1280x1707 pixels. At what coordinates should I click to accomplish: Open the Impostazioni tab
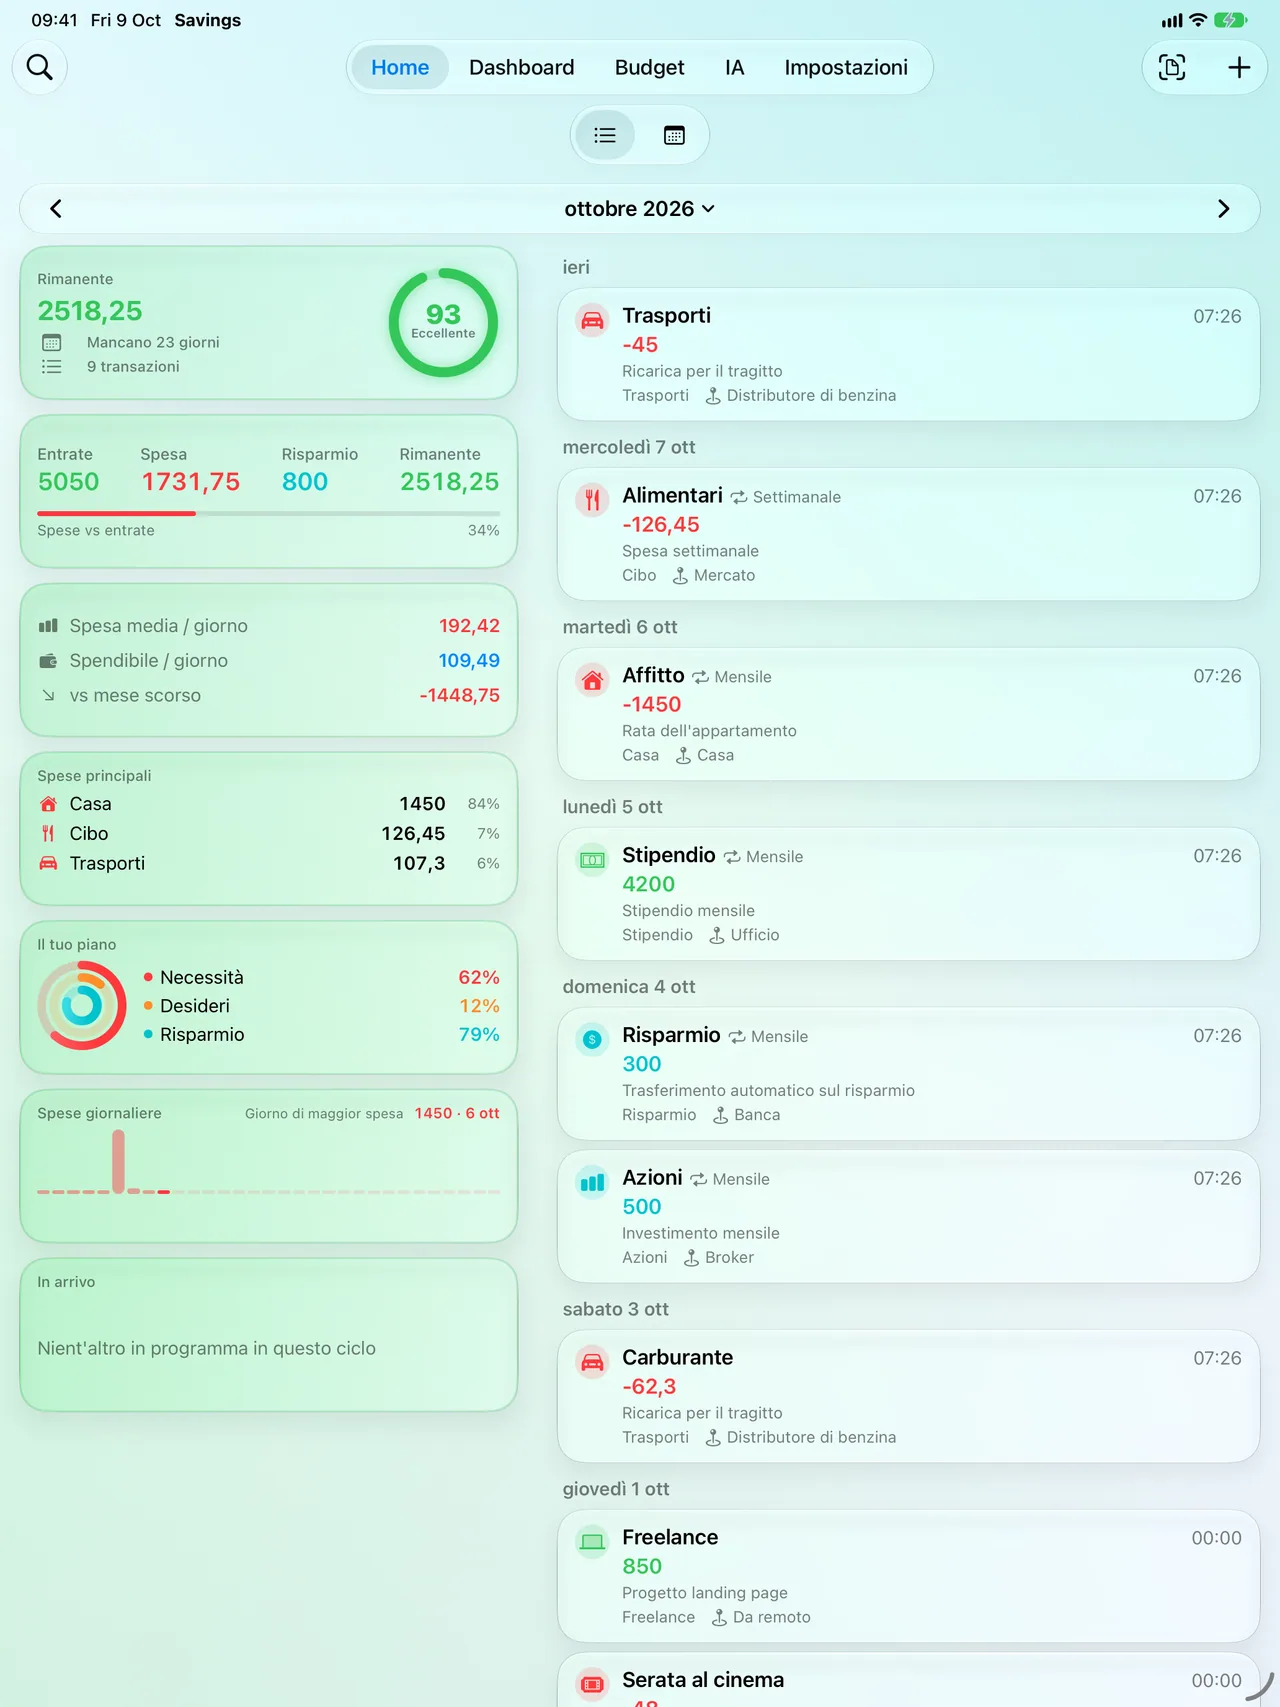pos(846,67)
